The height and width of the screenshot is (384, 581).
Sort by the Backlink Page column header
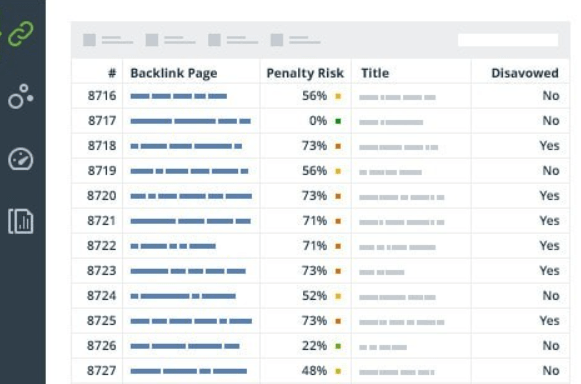tap(174, 73)
